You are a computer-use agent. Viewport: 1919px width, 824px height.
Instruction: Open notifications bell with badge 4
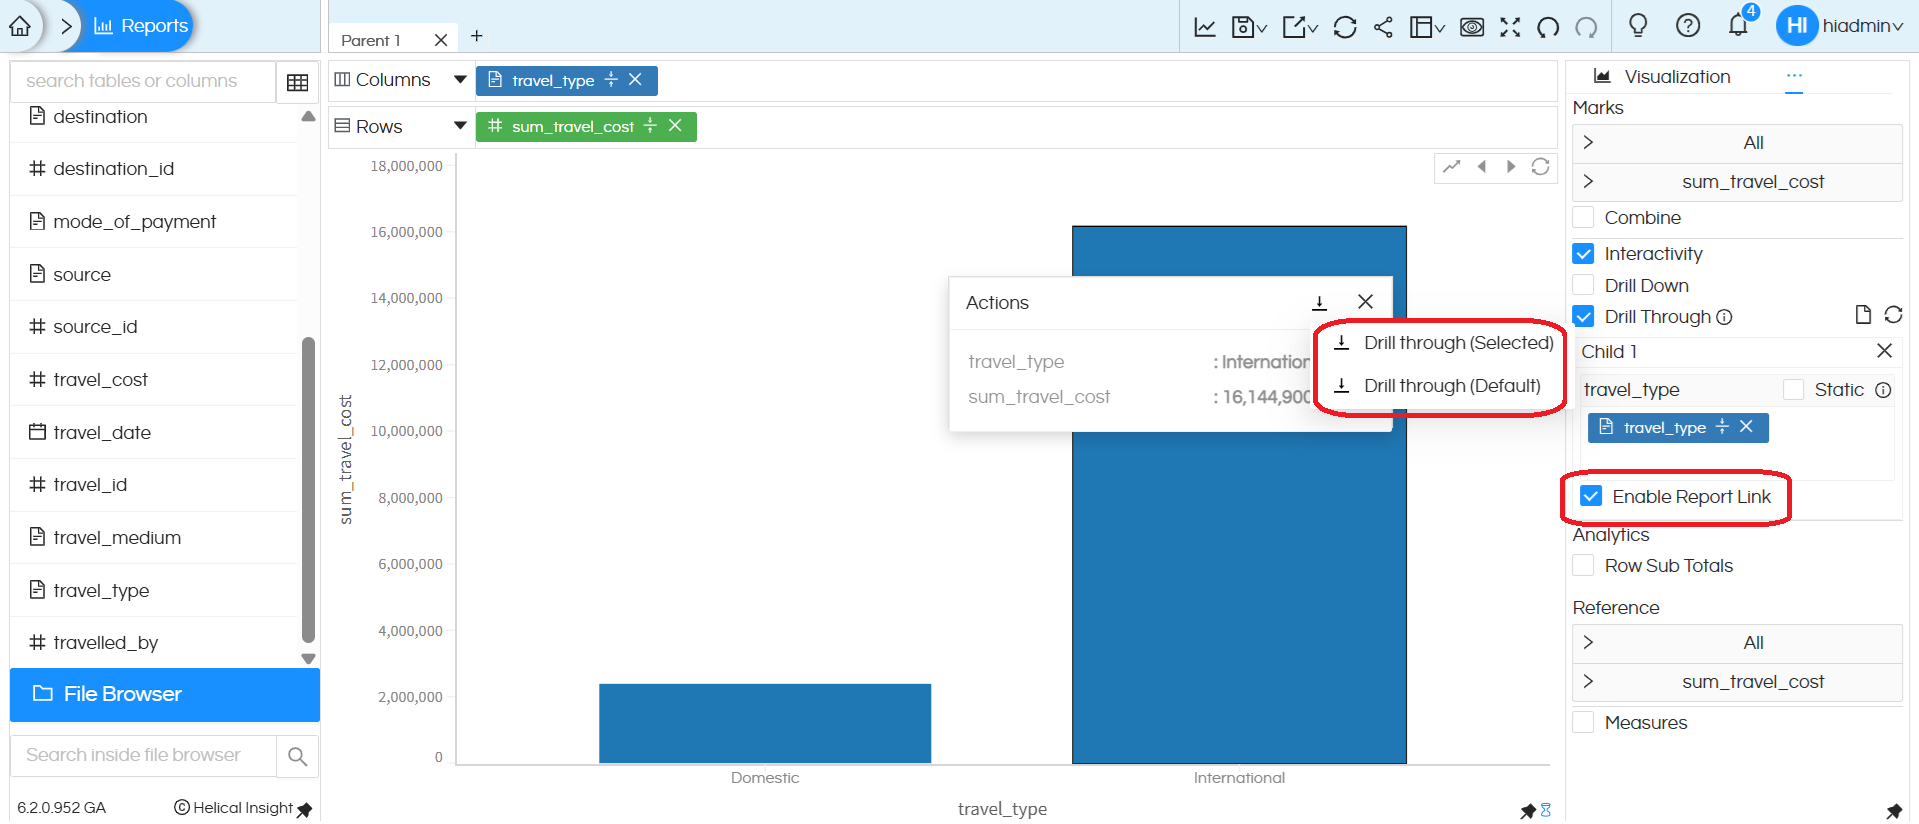[x=1740, y=24]
